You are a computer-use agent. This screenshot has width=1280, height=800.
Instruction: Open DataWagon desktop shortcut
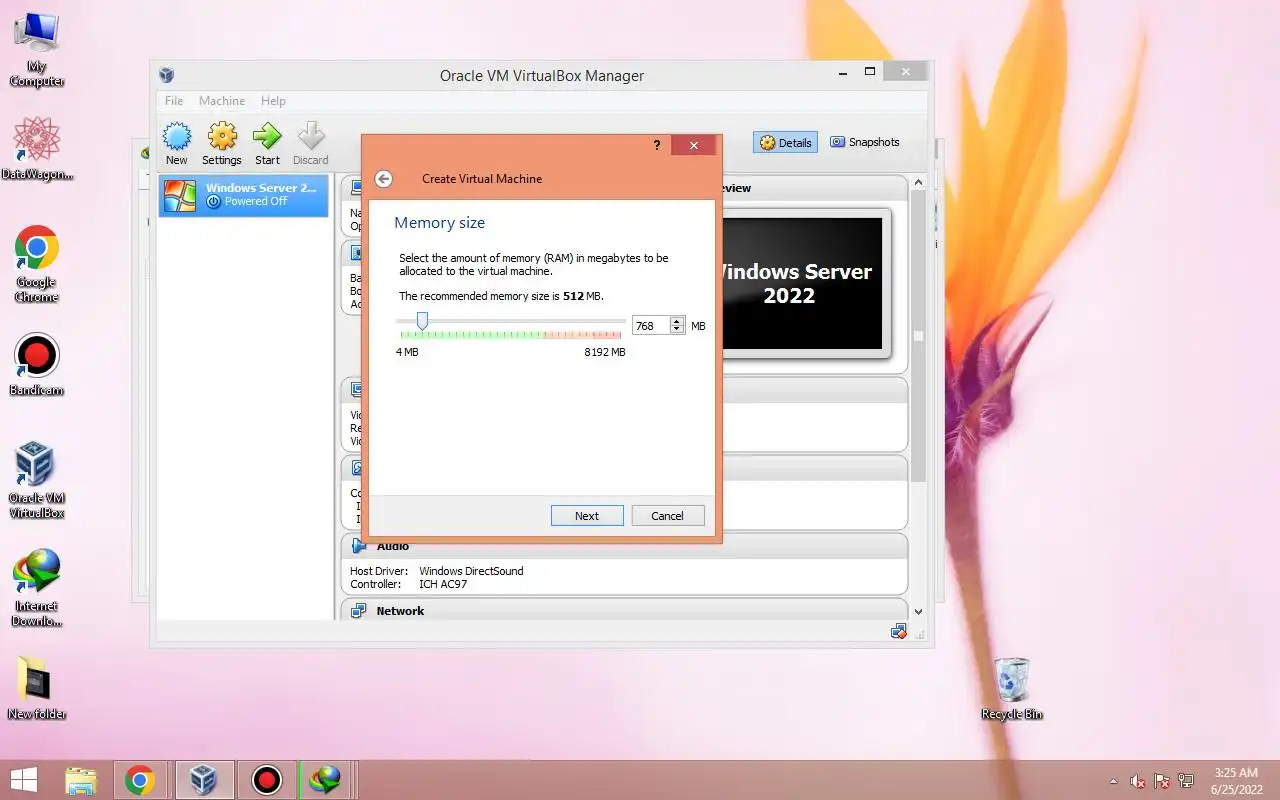[x=37, y=148]
